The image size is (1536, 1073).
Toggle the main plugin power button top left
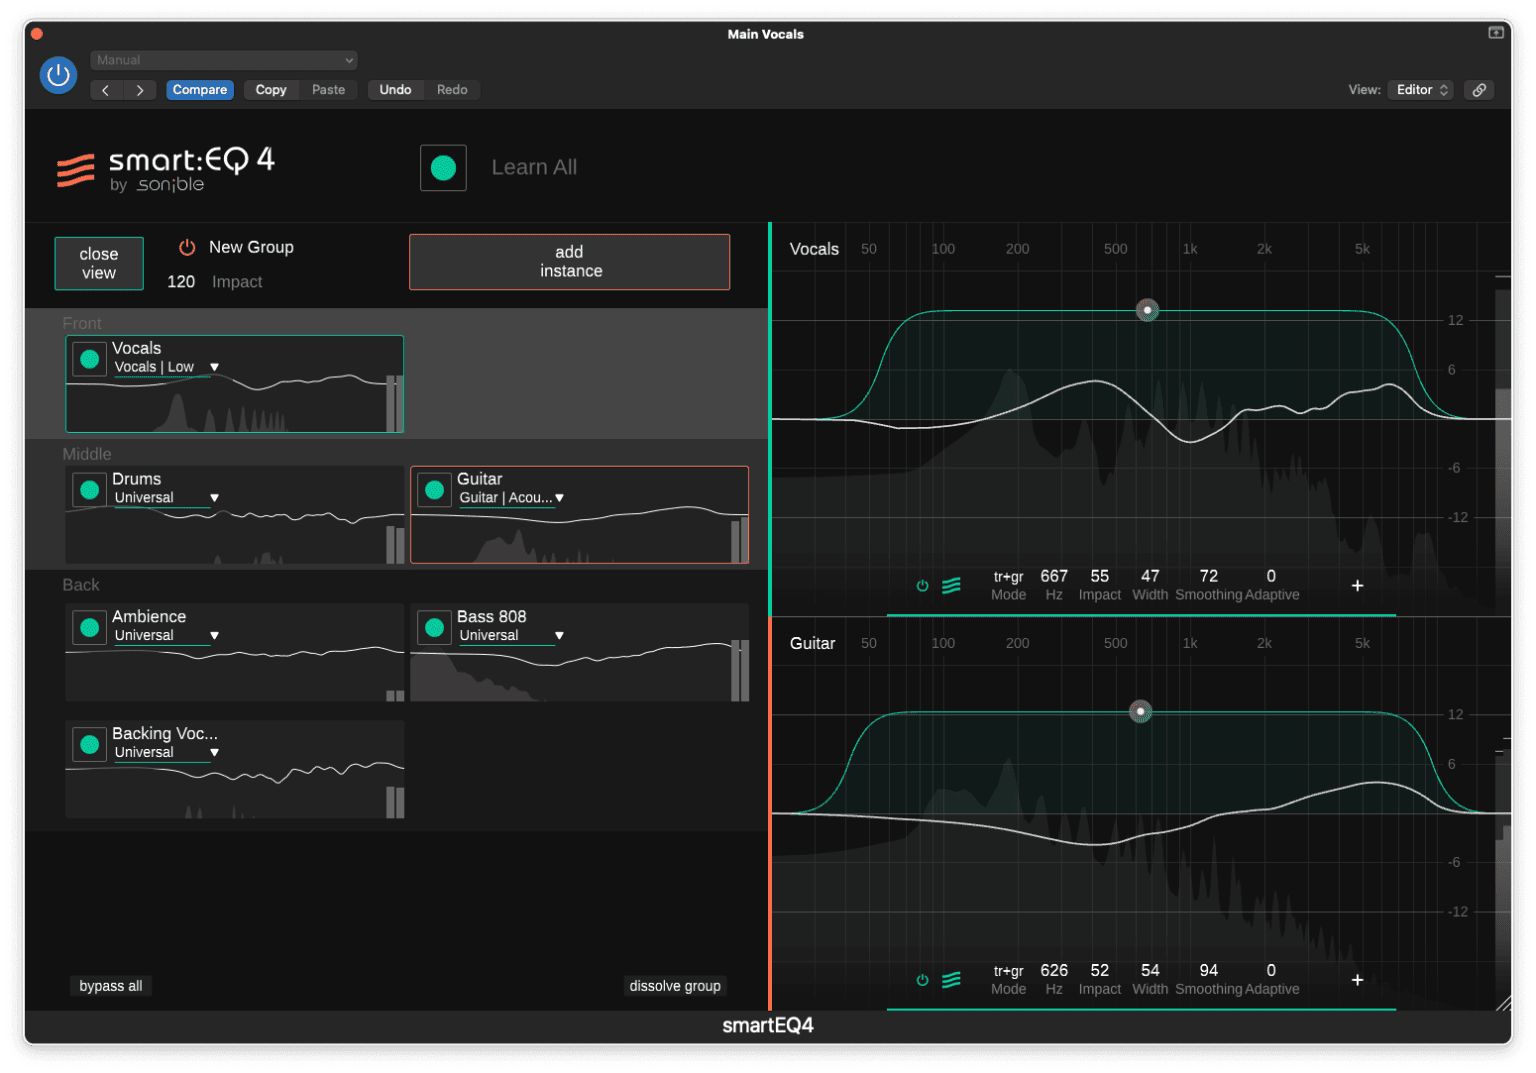[x=58, y=75]
